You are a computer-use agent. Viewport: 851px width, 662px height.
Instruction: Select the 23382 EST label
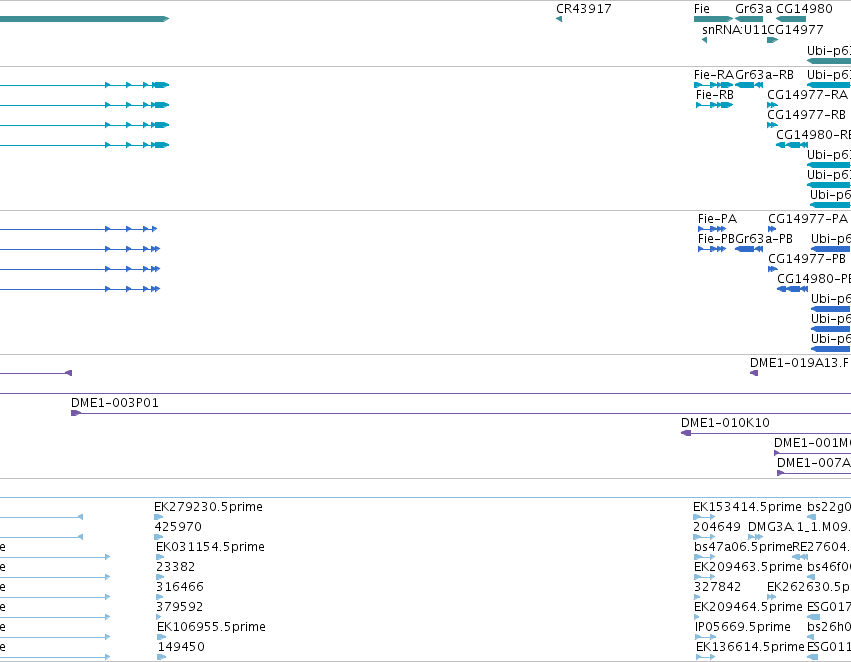pyautogui.click(x=175, y=566)
